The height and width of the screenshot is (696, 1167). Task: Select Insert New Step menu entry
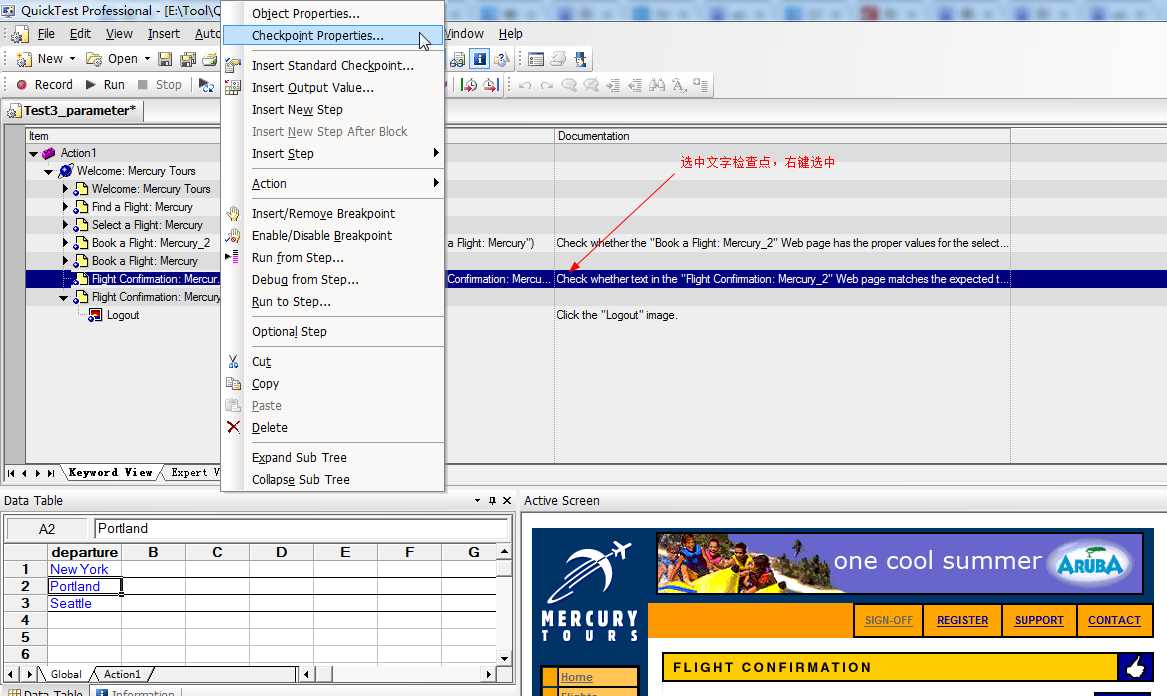click(x=333, y=109)
